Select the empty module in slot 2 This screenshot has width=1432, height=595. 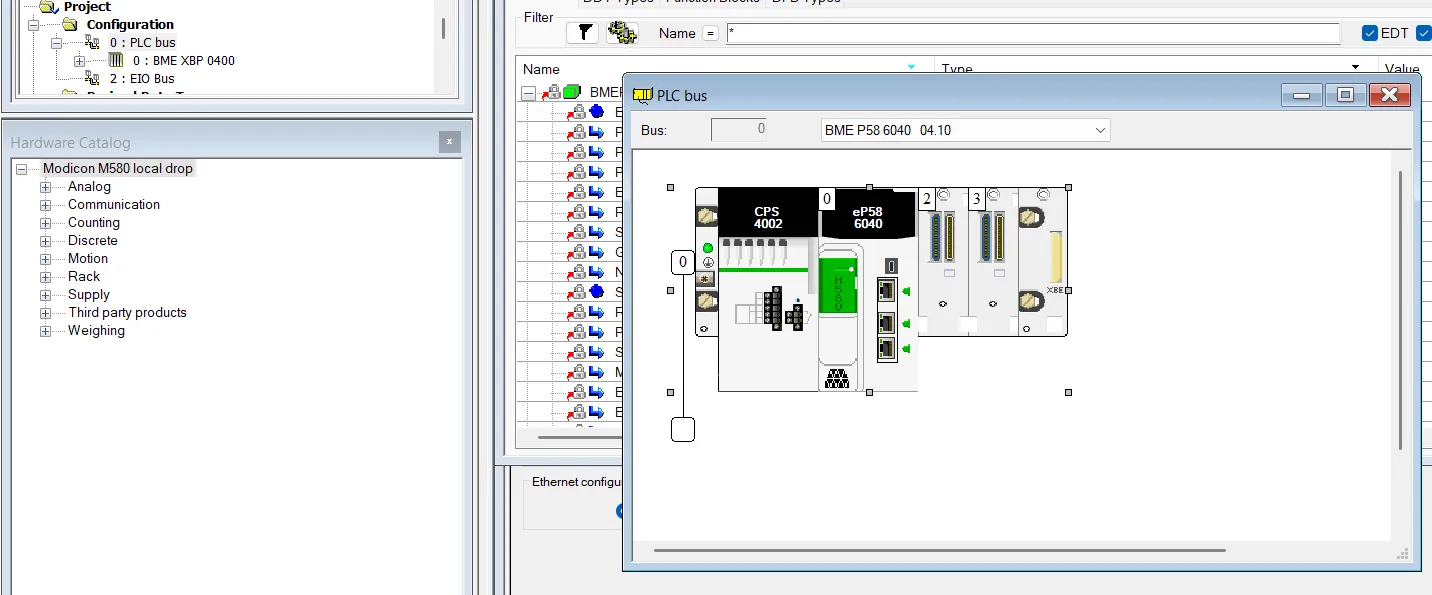(942, 262)
